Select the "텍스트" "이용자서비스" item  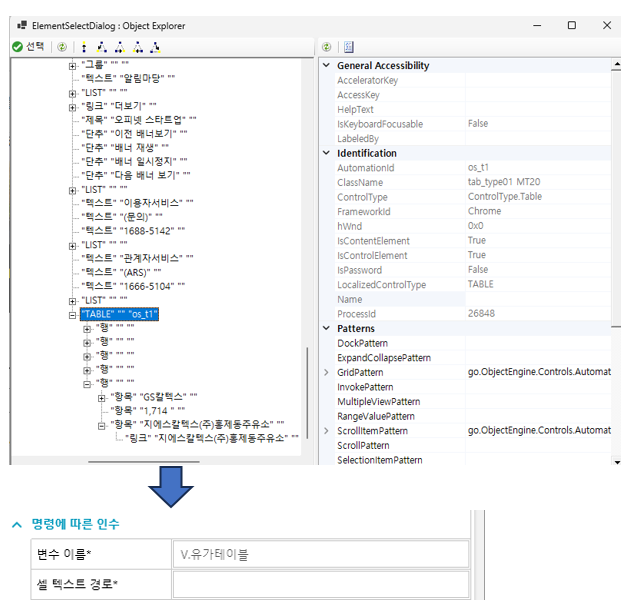tap(137, 203)
